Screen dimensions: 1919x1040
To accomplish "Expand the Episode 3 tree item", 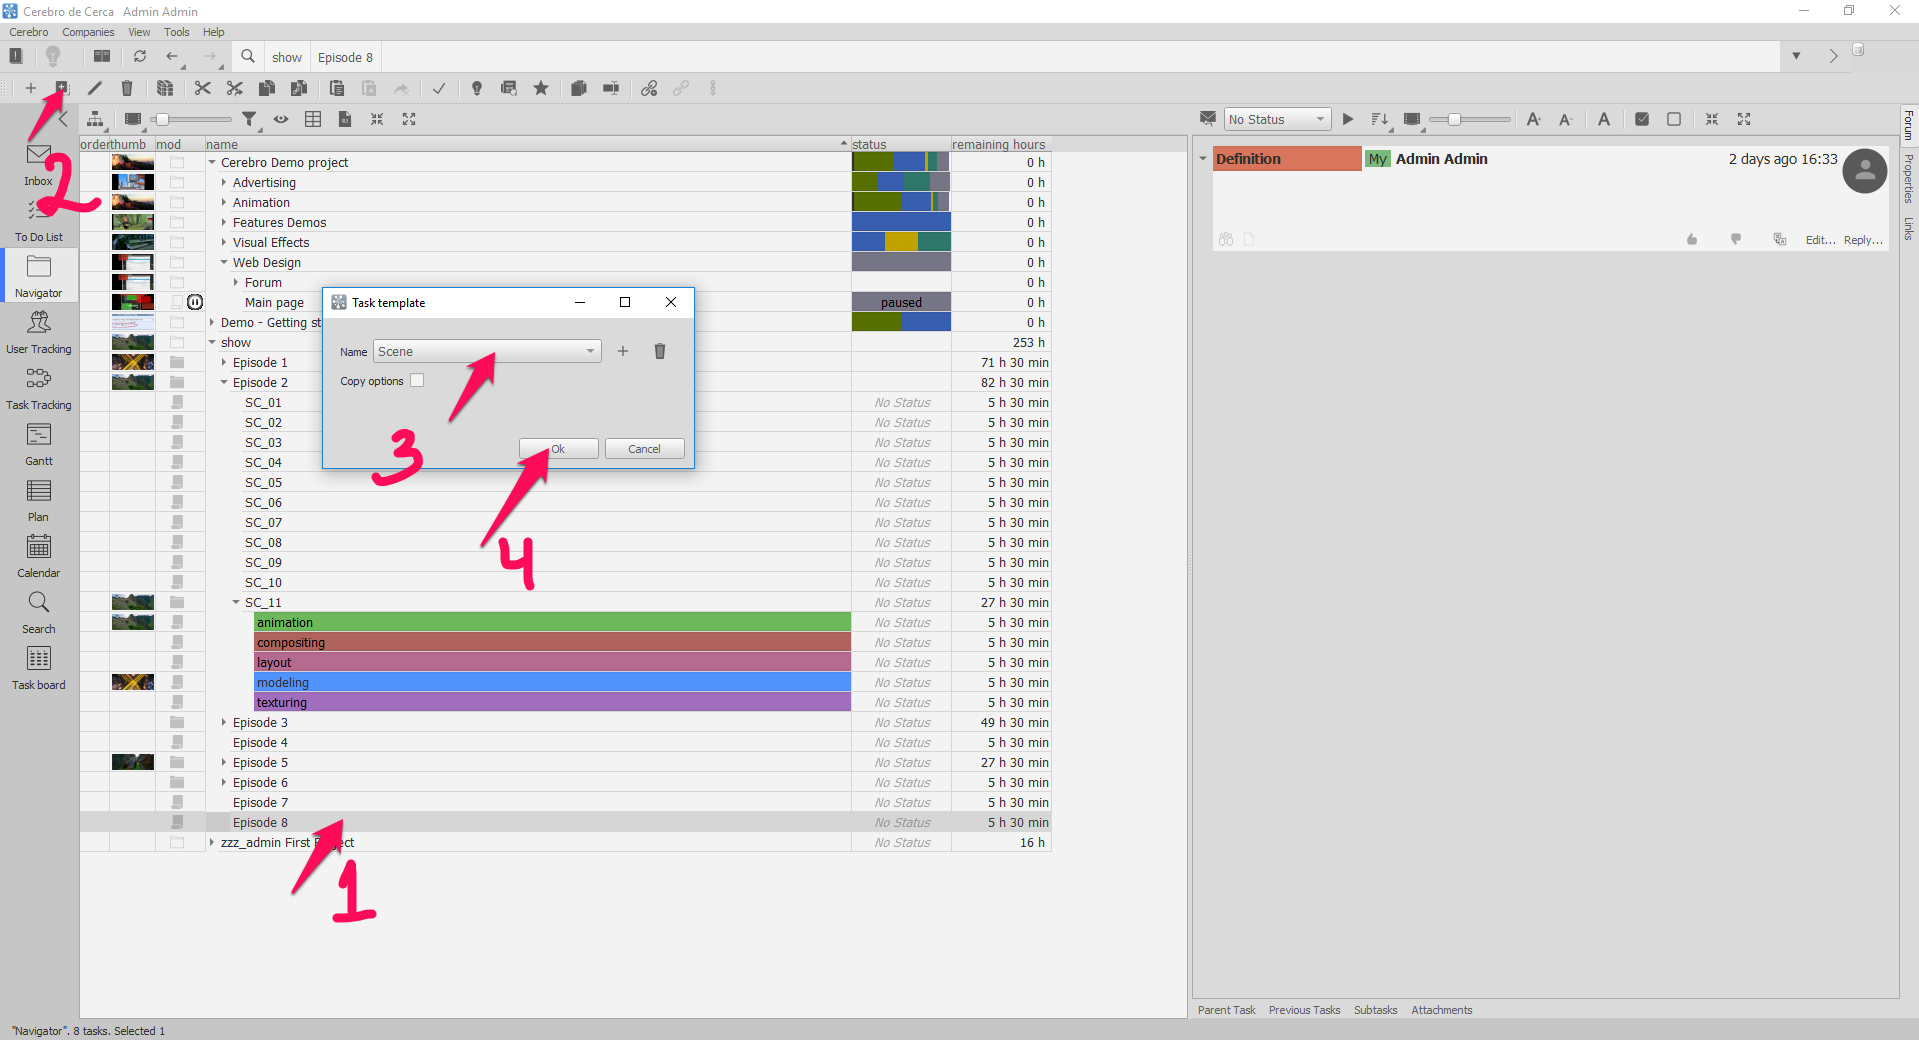I will point(224,722).
